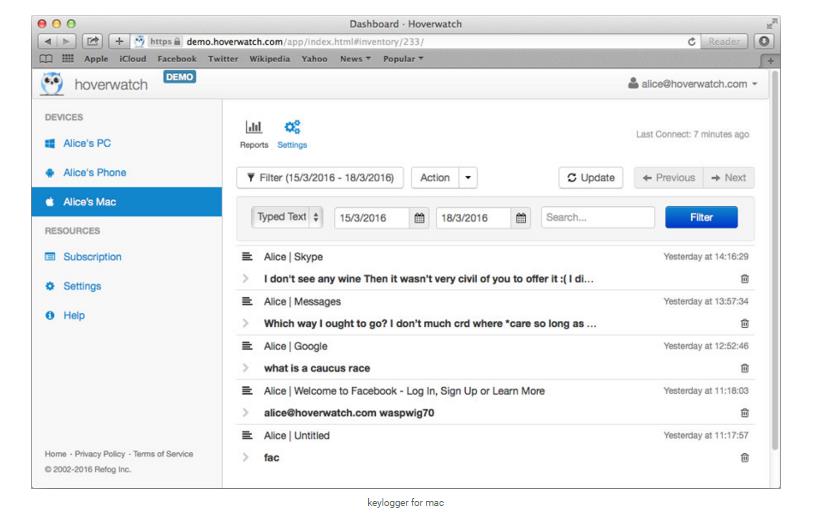Open a new browser tab with plus
Screen dimensions: 840x525
[770, 61]
